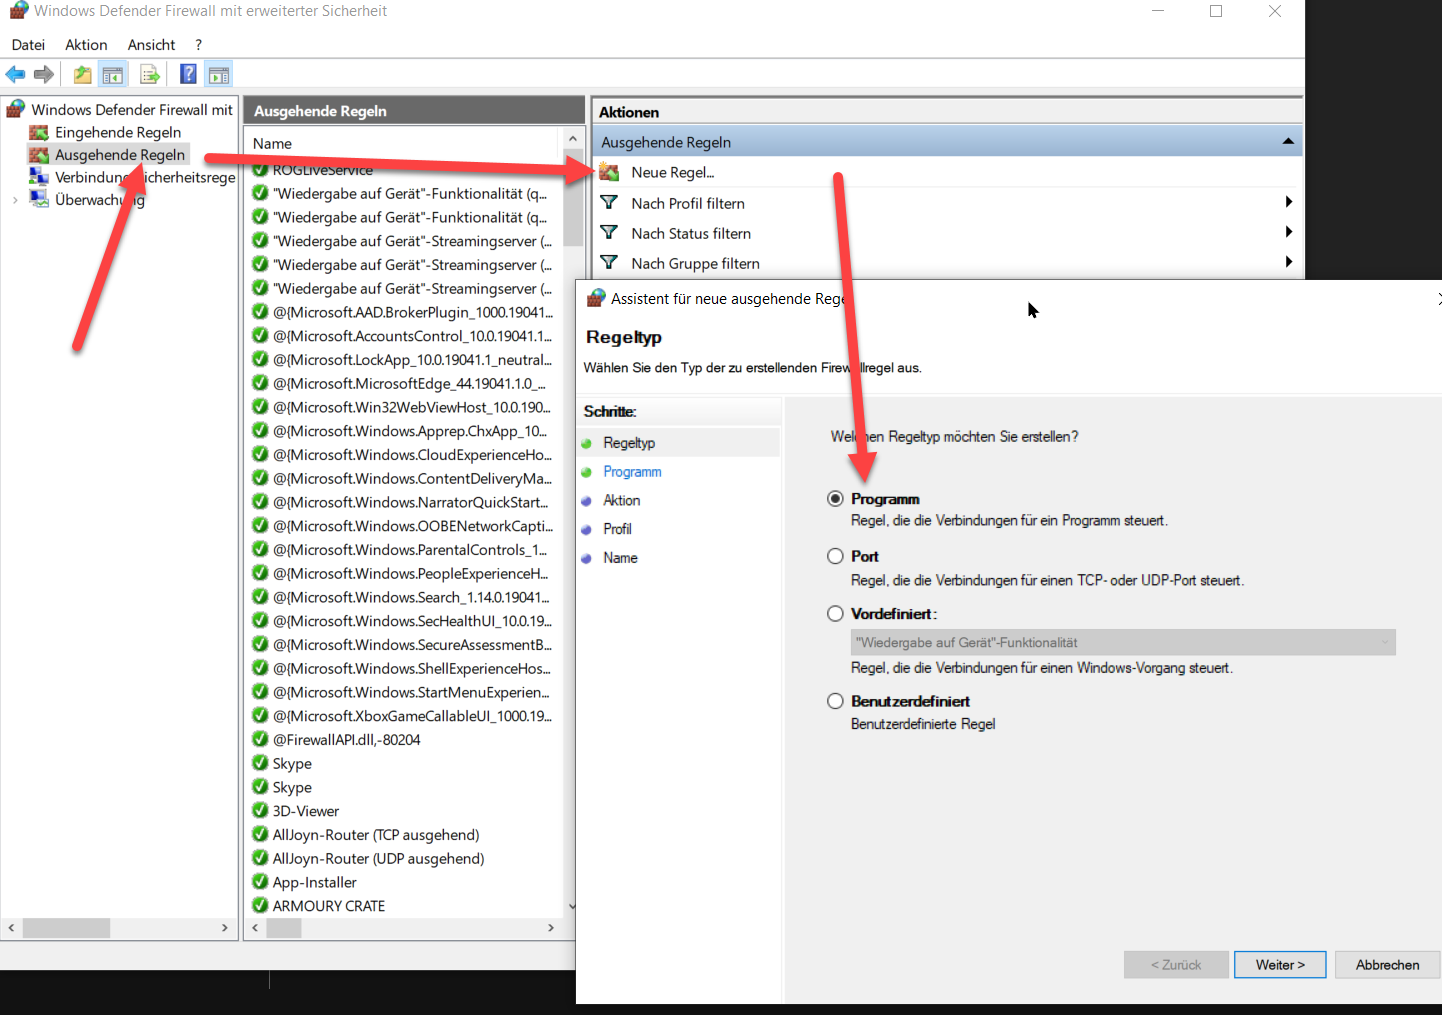Toggle the action pane toolbar icon
1442x1015 pixels.
pyautogui.click(x=219, y=74)
